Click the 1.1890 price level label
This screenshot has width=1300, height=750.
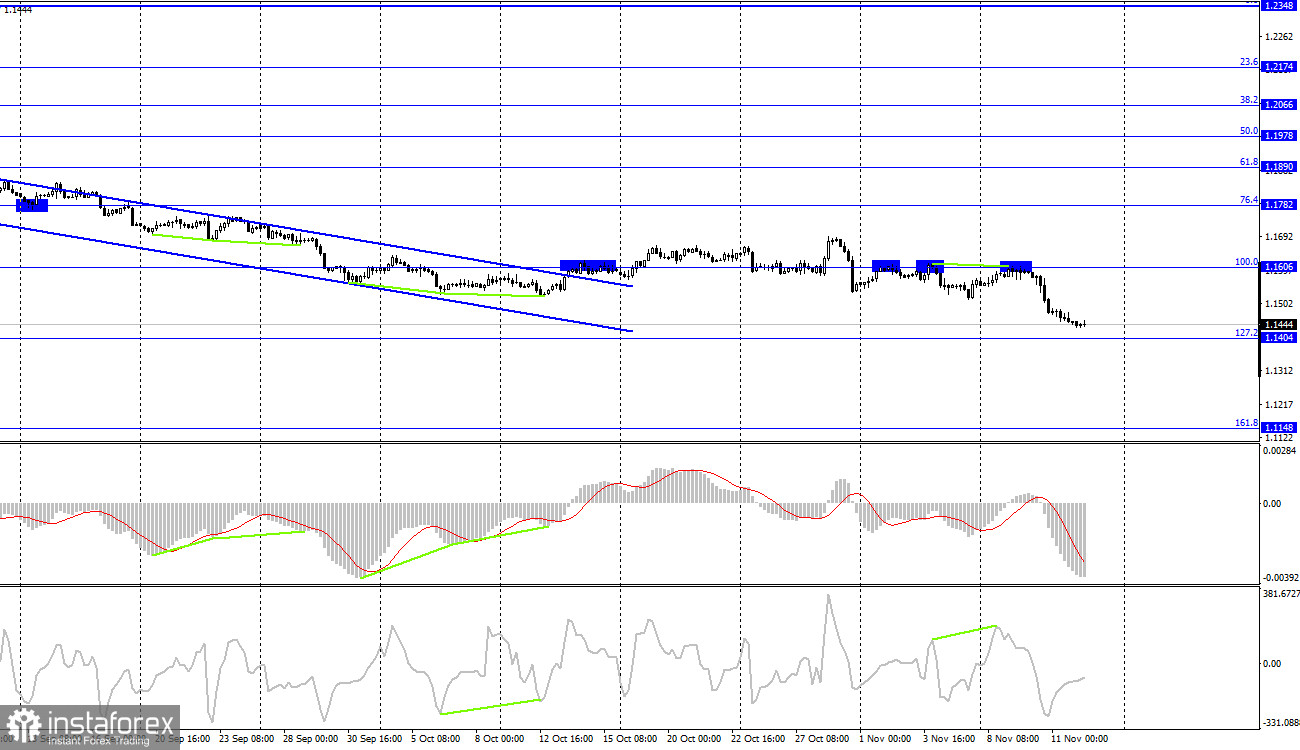point(1279,167)
